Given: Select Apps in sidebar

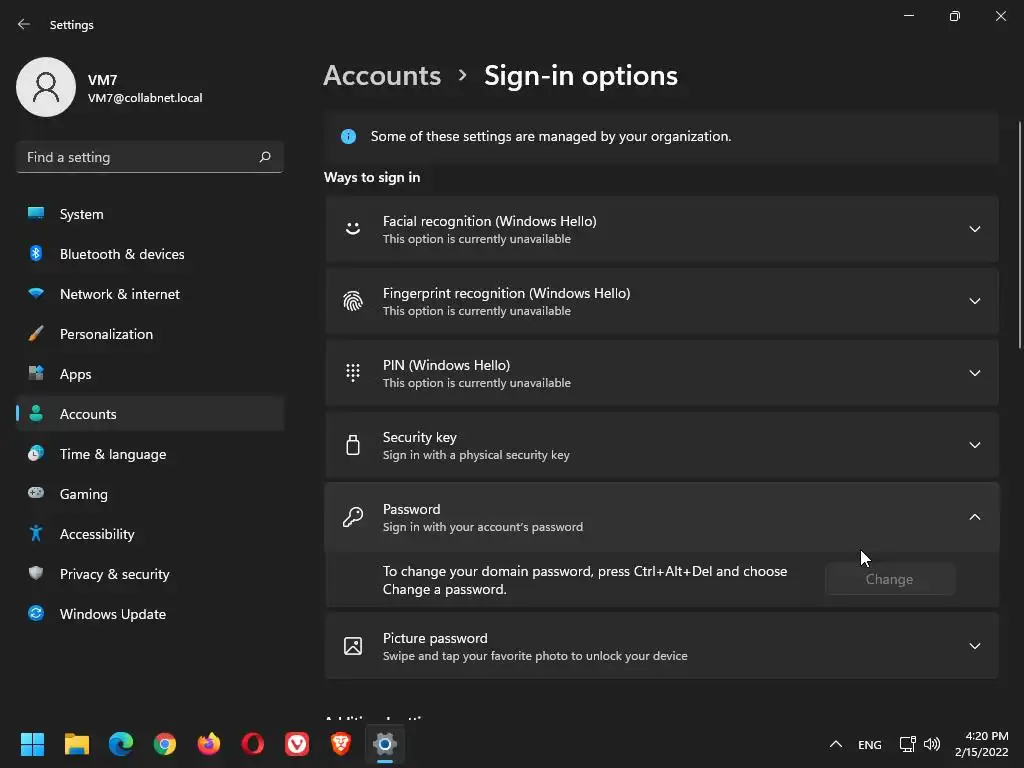Looking at the screenshot, I should (150, 374).
